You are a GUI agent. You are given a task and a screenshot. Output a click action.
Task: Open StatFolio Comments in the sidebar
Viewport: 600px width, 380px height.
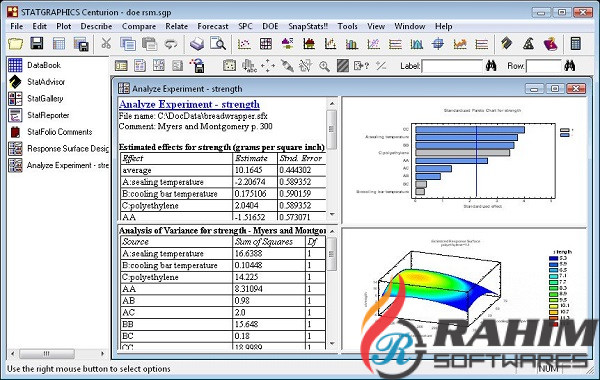(x=59, y=132)
